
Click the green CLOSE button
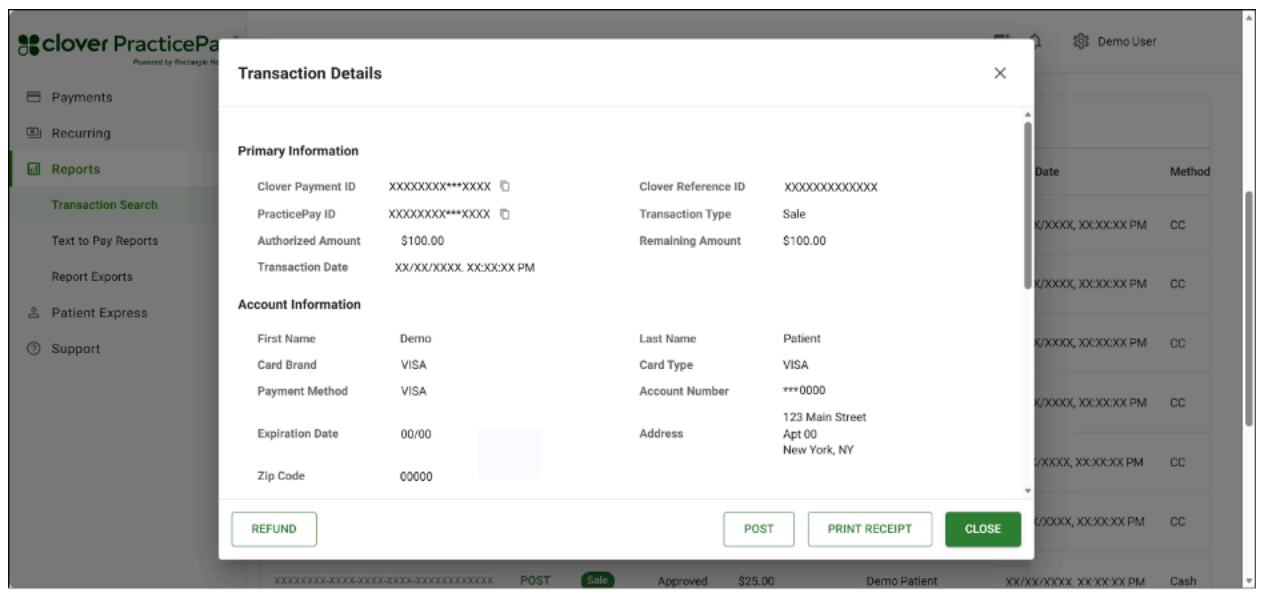click(x=982, y=529)
